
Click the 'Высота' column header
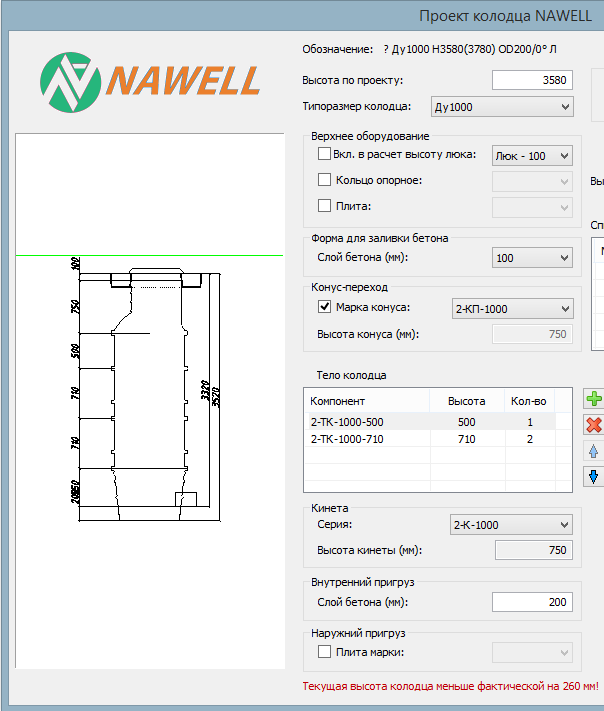(x=467, y=401)
